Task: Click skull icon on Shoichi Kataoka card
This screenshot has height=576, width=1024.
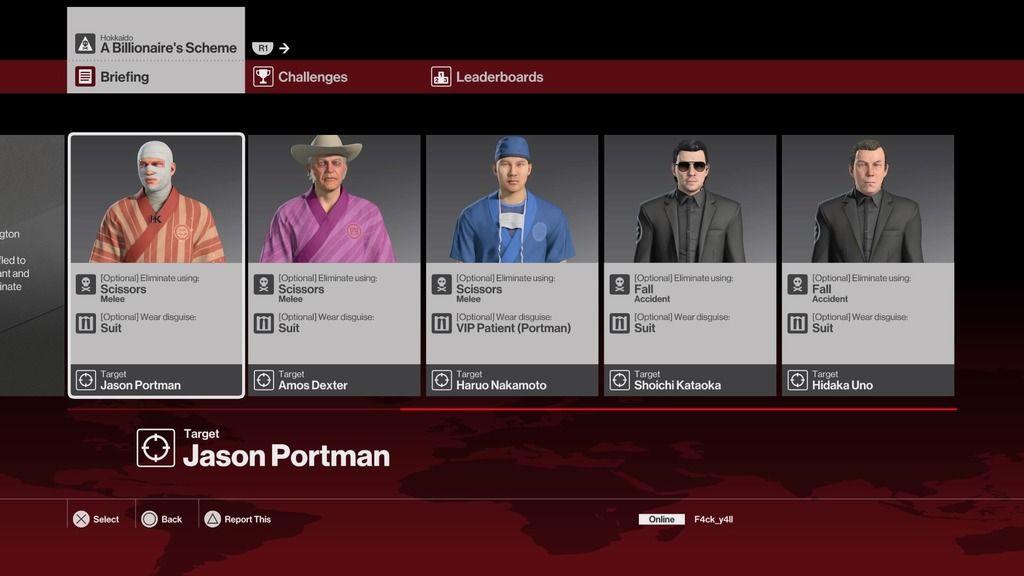Action: [x=620, y=285]
